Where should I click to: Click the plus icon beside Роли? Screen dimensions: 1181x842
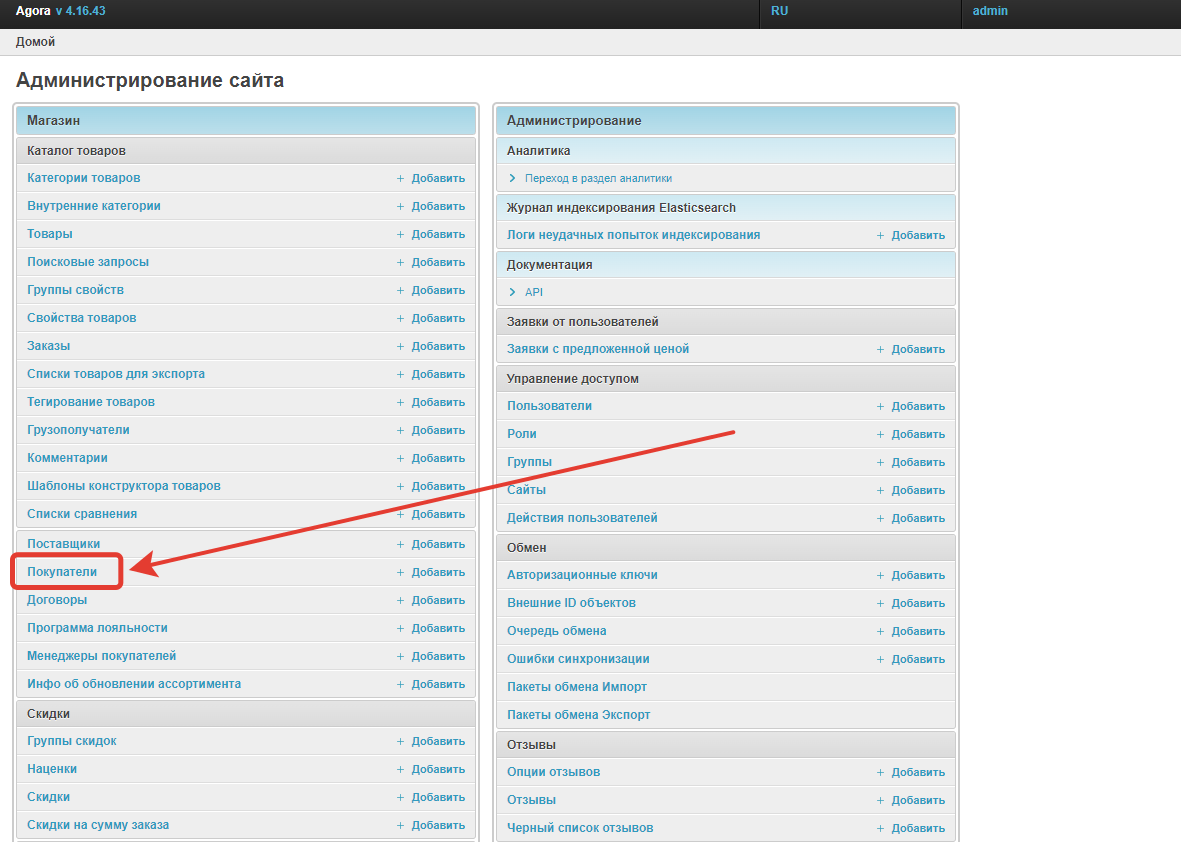(880, 434)
